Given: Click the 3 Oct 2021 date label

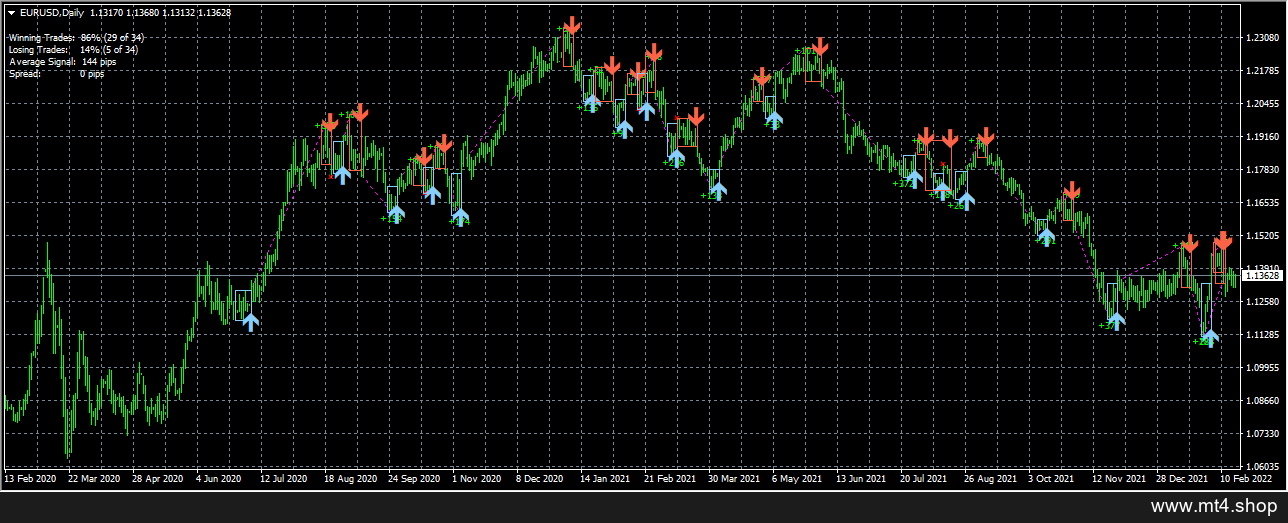Looking at the screenshot, I should click(x=1052, y=479).
